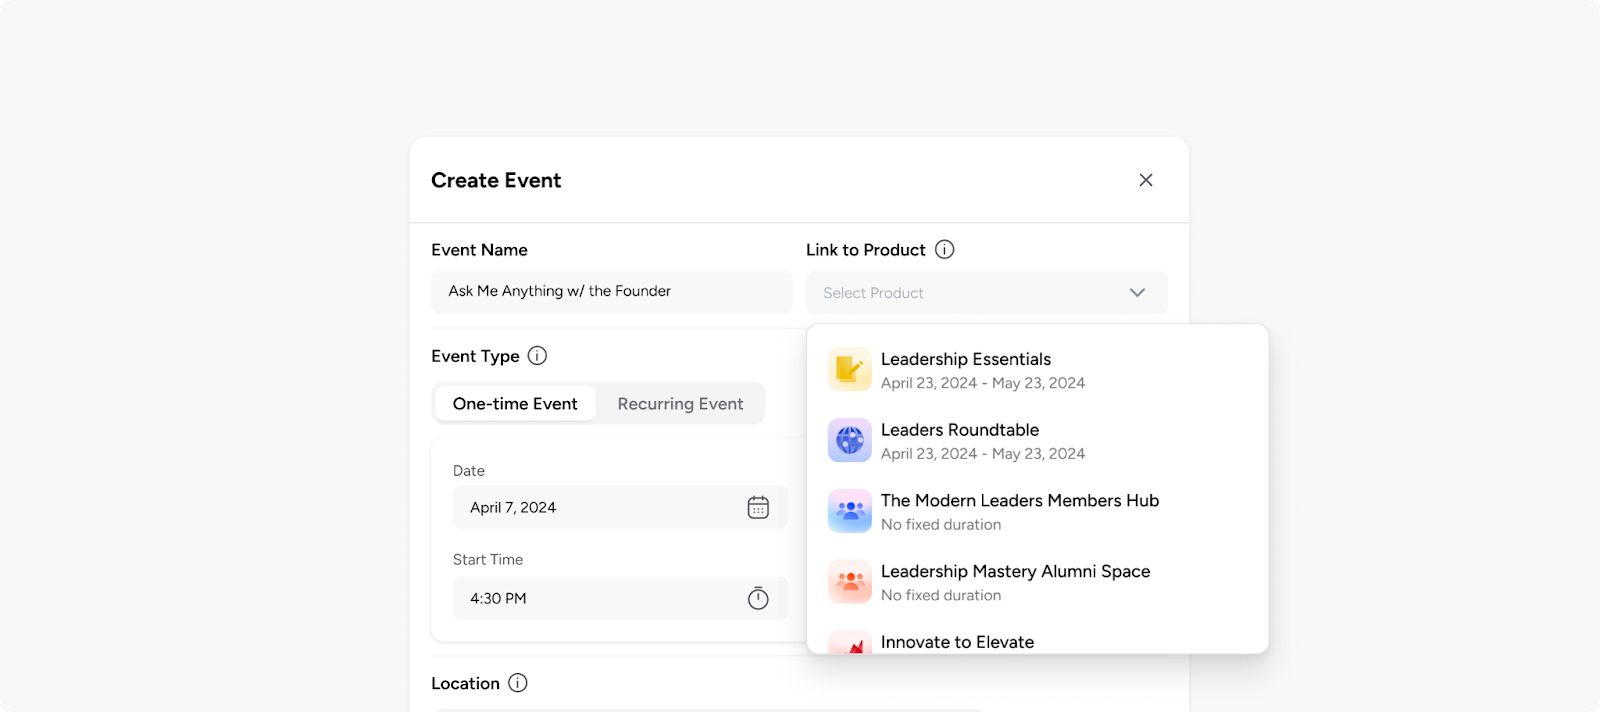Select the One-time Event option
The width and height of the screenshot is (1600, 712).
(515, 404)
